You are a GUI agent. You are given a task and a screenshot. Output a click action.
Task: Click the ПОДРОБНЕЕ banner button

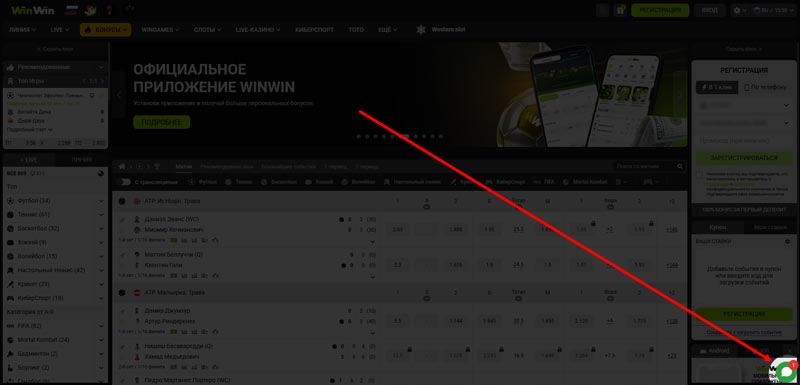[x=161, y=122]
